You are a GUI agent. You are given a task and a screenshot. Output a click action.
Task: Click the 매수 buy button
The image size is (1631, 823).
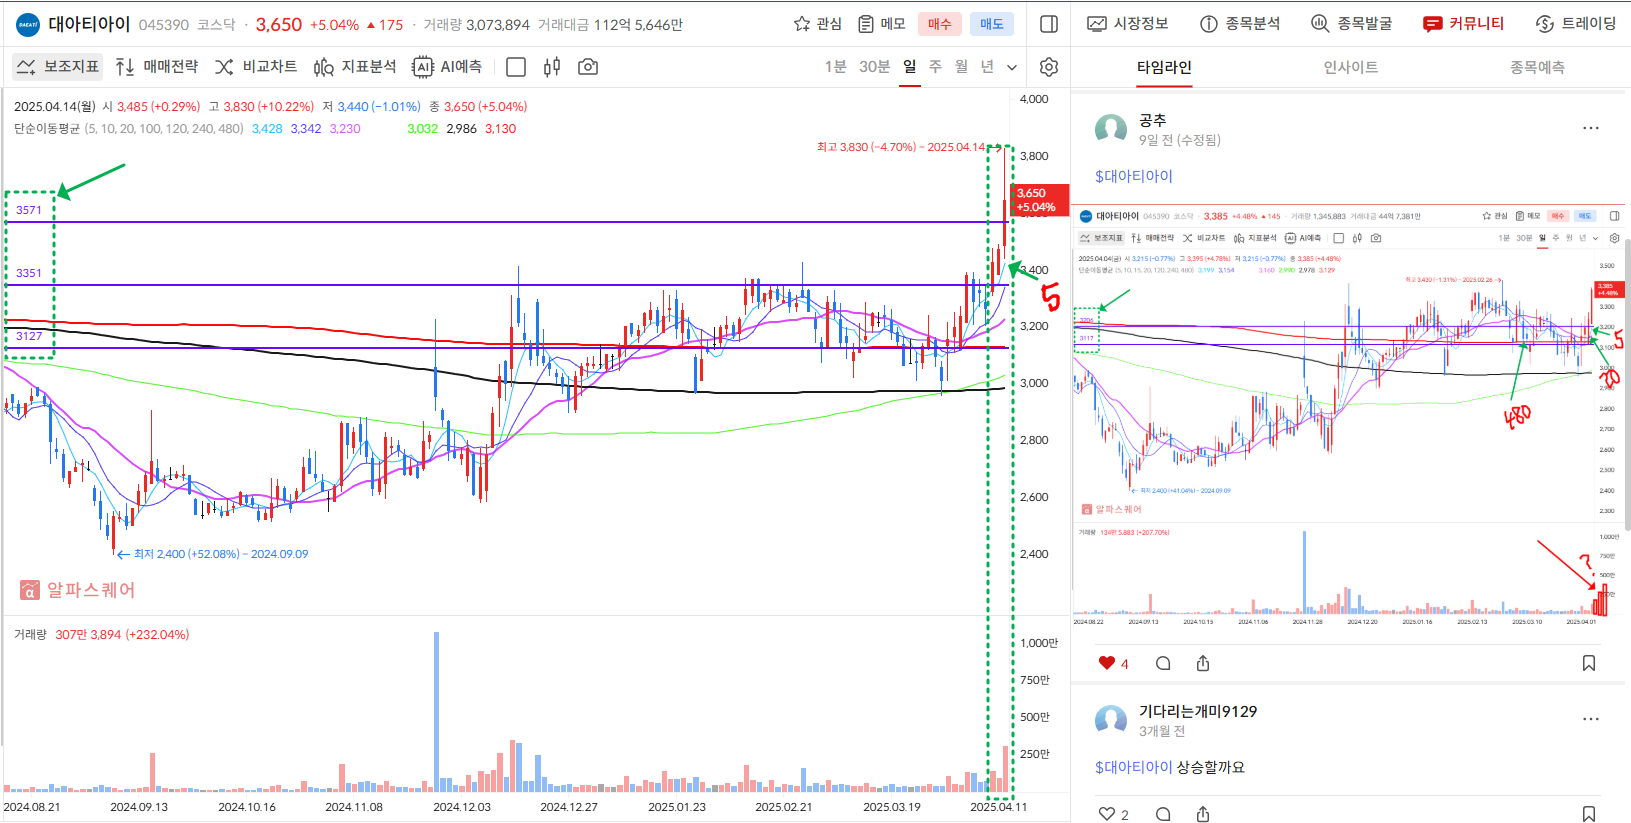939,24
